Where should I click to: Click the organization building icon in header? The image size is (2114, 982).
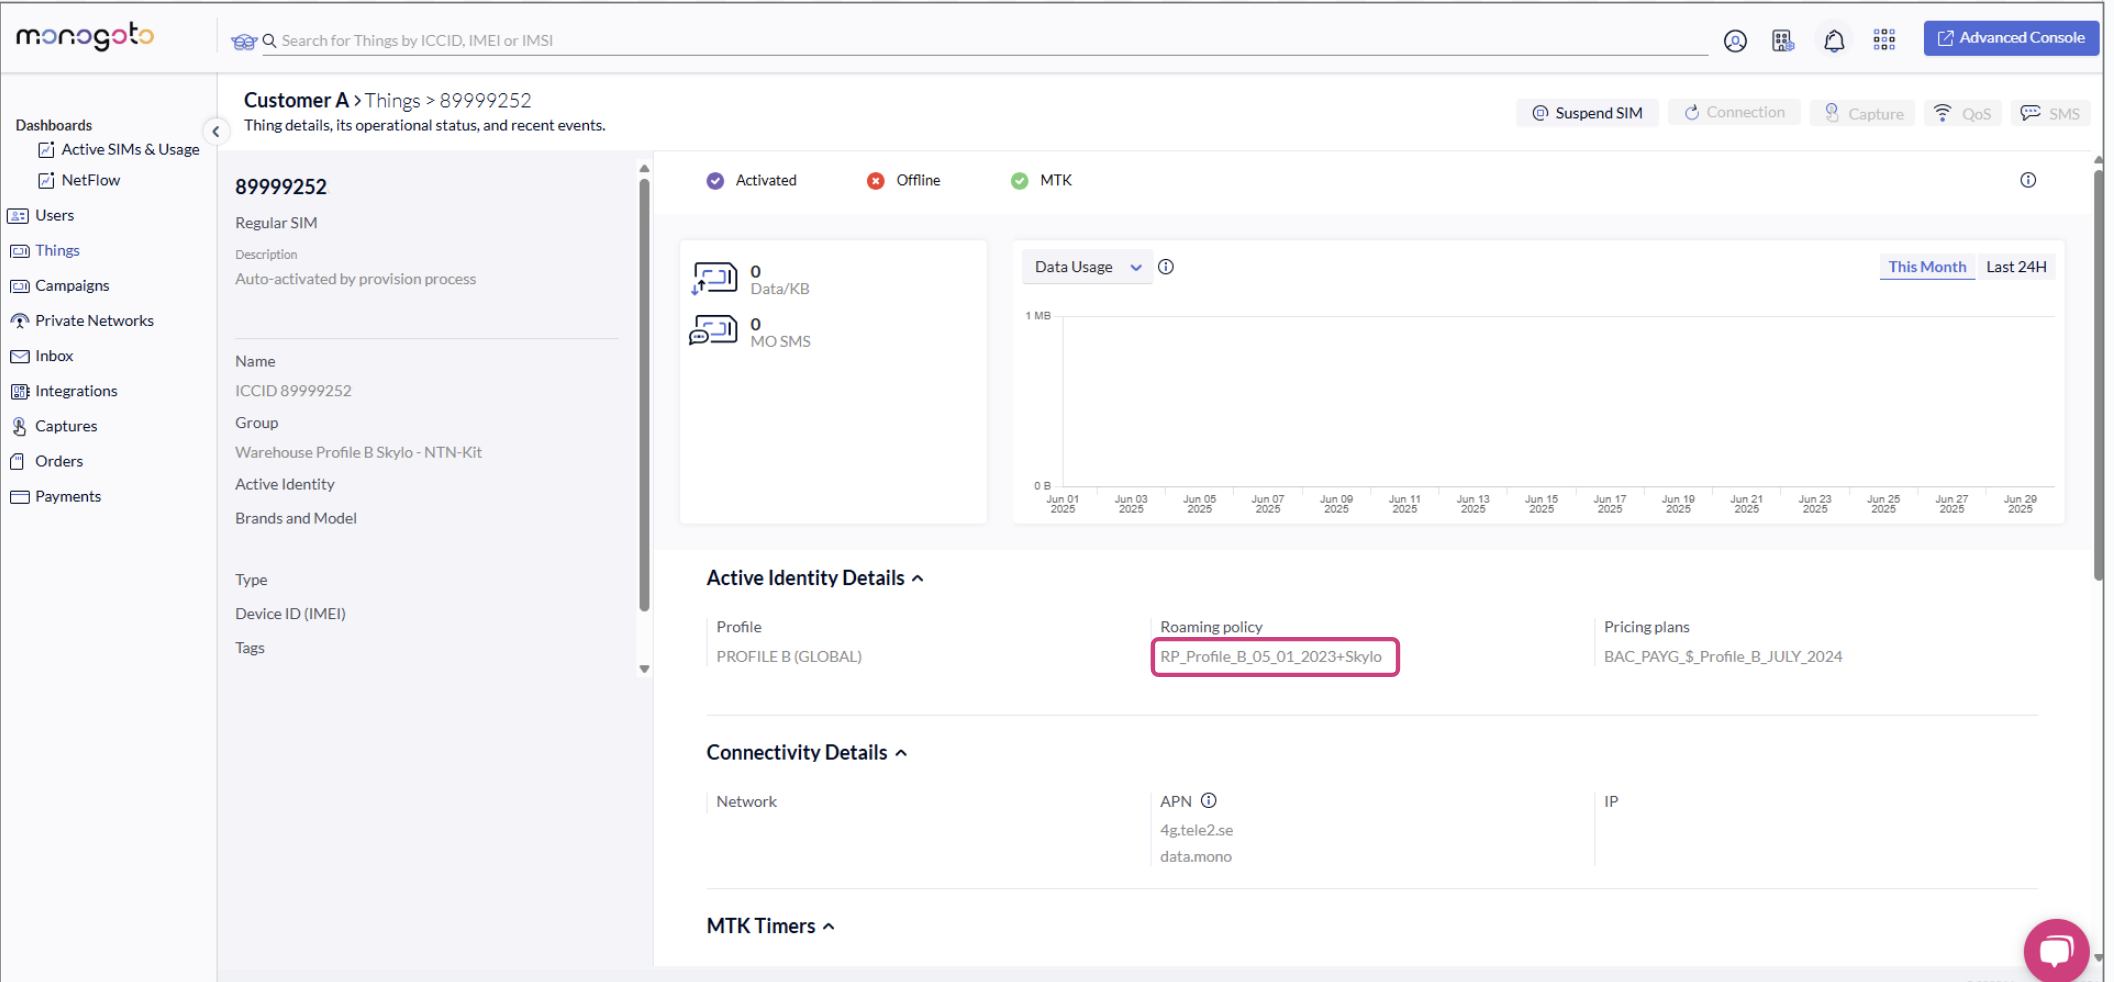1782,40
